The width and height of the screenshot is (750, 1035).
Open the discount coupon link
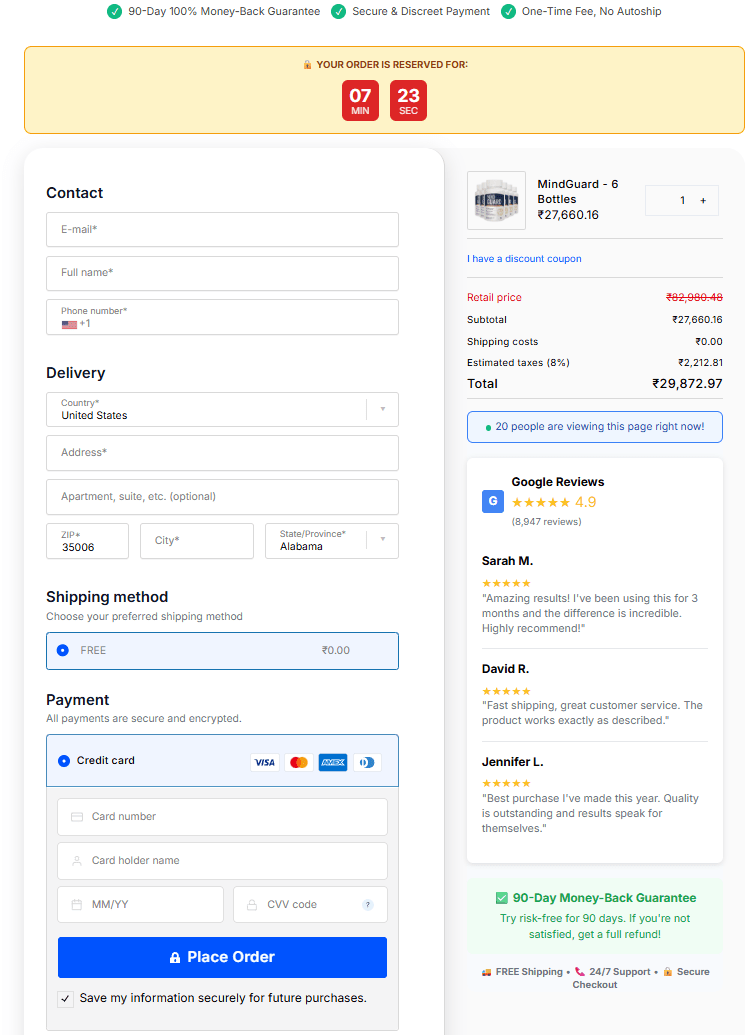524,258
